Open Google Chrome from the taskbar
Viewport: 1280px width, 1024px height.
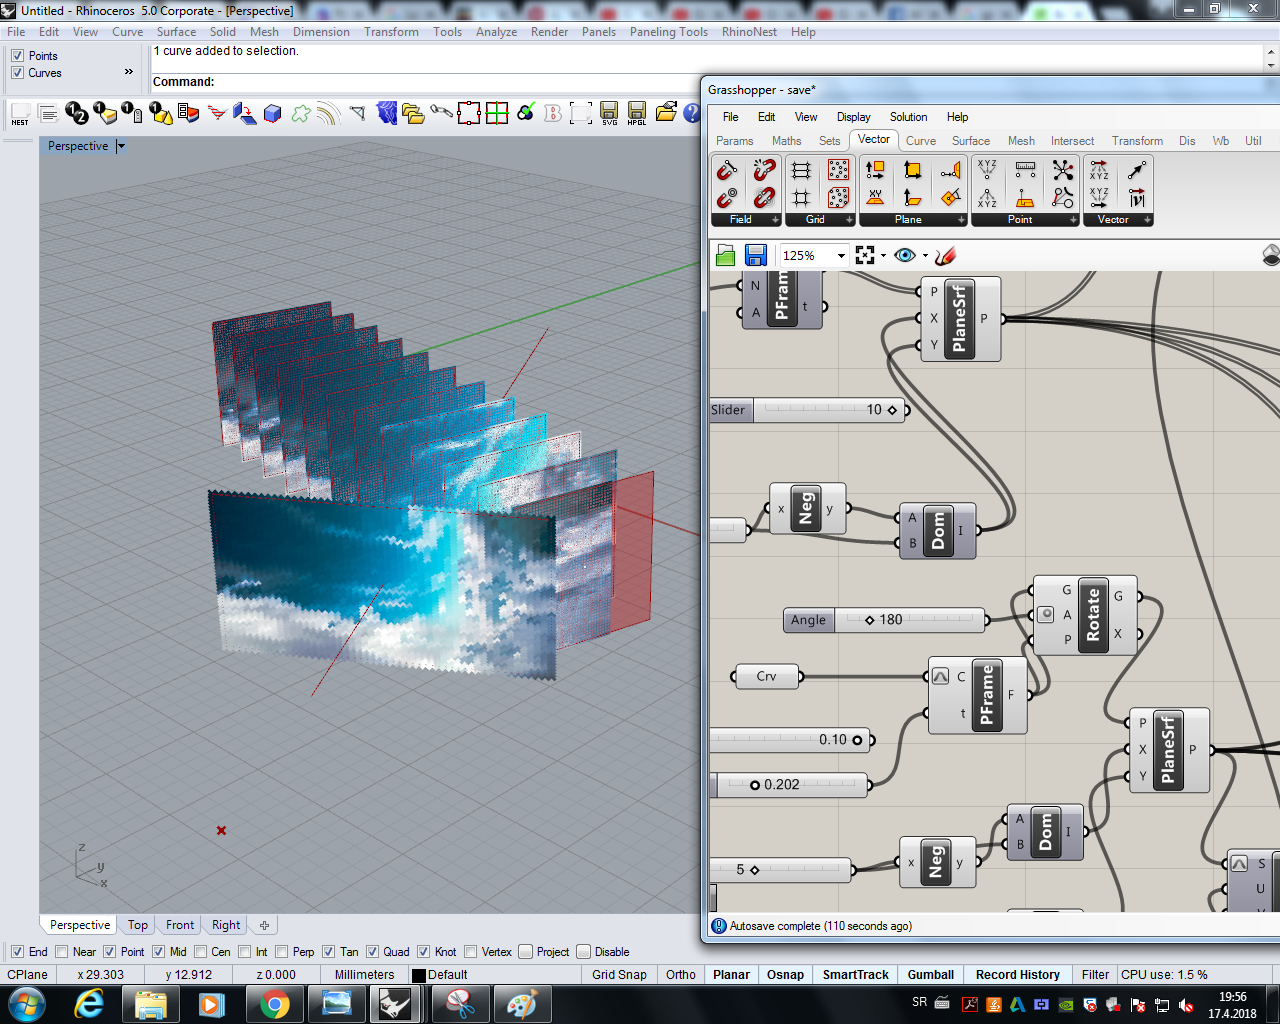click(274, 1003)
